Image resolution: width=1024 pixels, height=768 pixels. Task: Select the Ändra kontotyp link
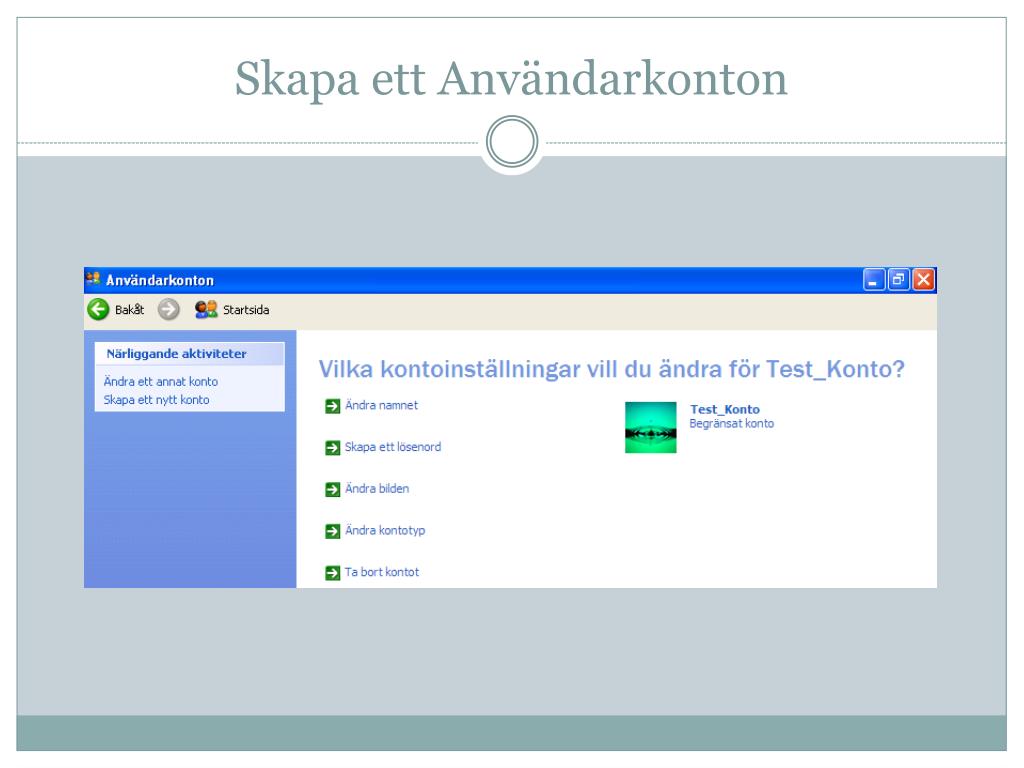tap(385, 530)
